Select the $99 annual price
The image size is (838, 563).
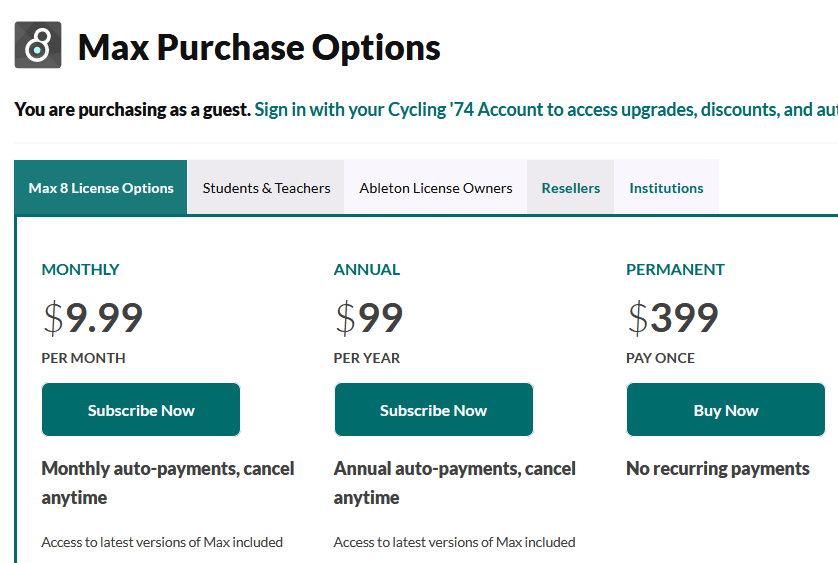click(369, 318)
